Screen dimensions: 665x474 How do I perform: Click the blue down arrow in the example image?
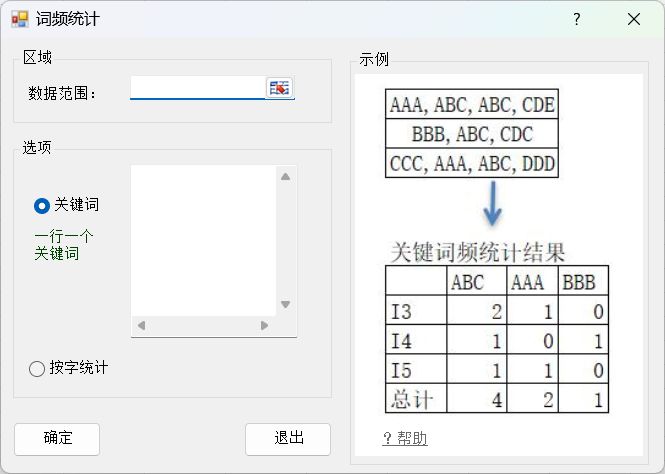coord(492,203)
